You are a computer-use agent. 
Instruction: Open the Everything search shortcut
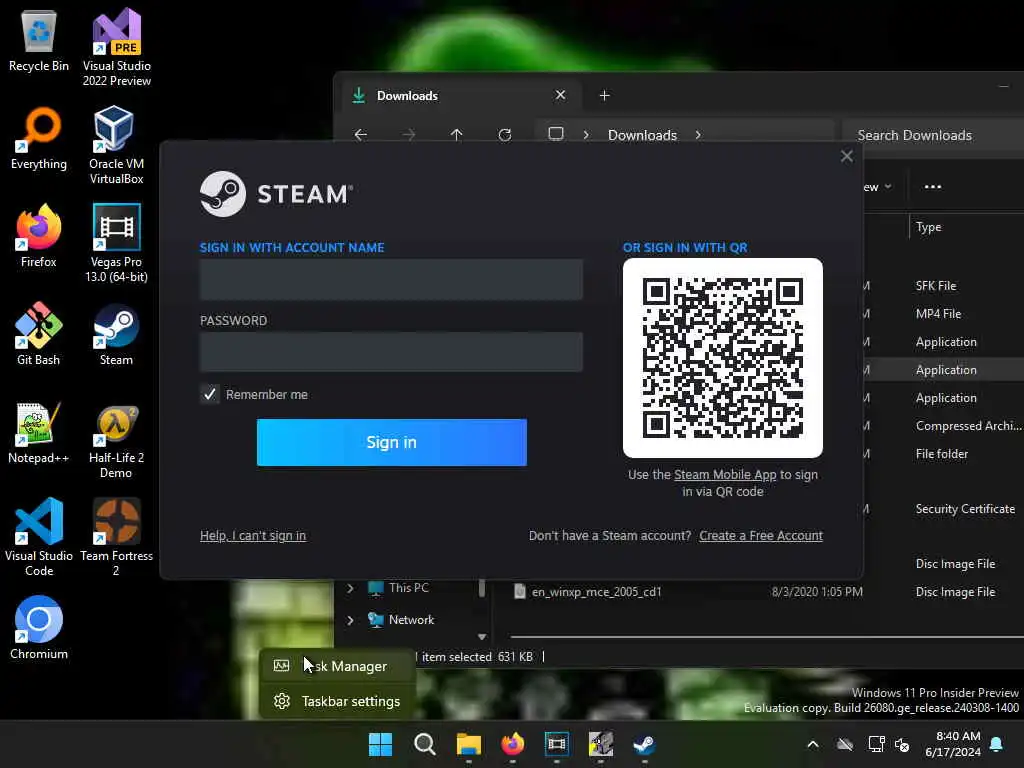[39, 138]
